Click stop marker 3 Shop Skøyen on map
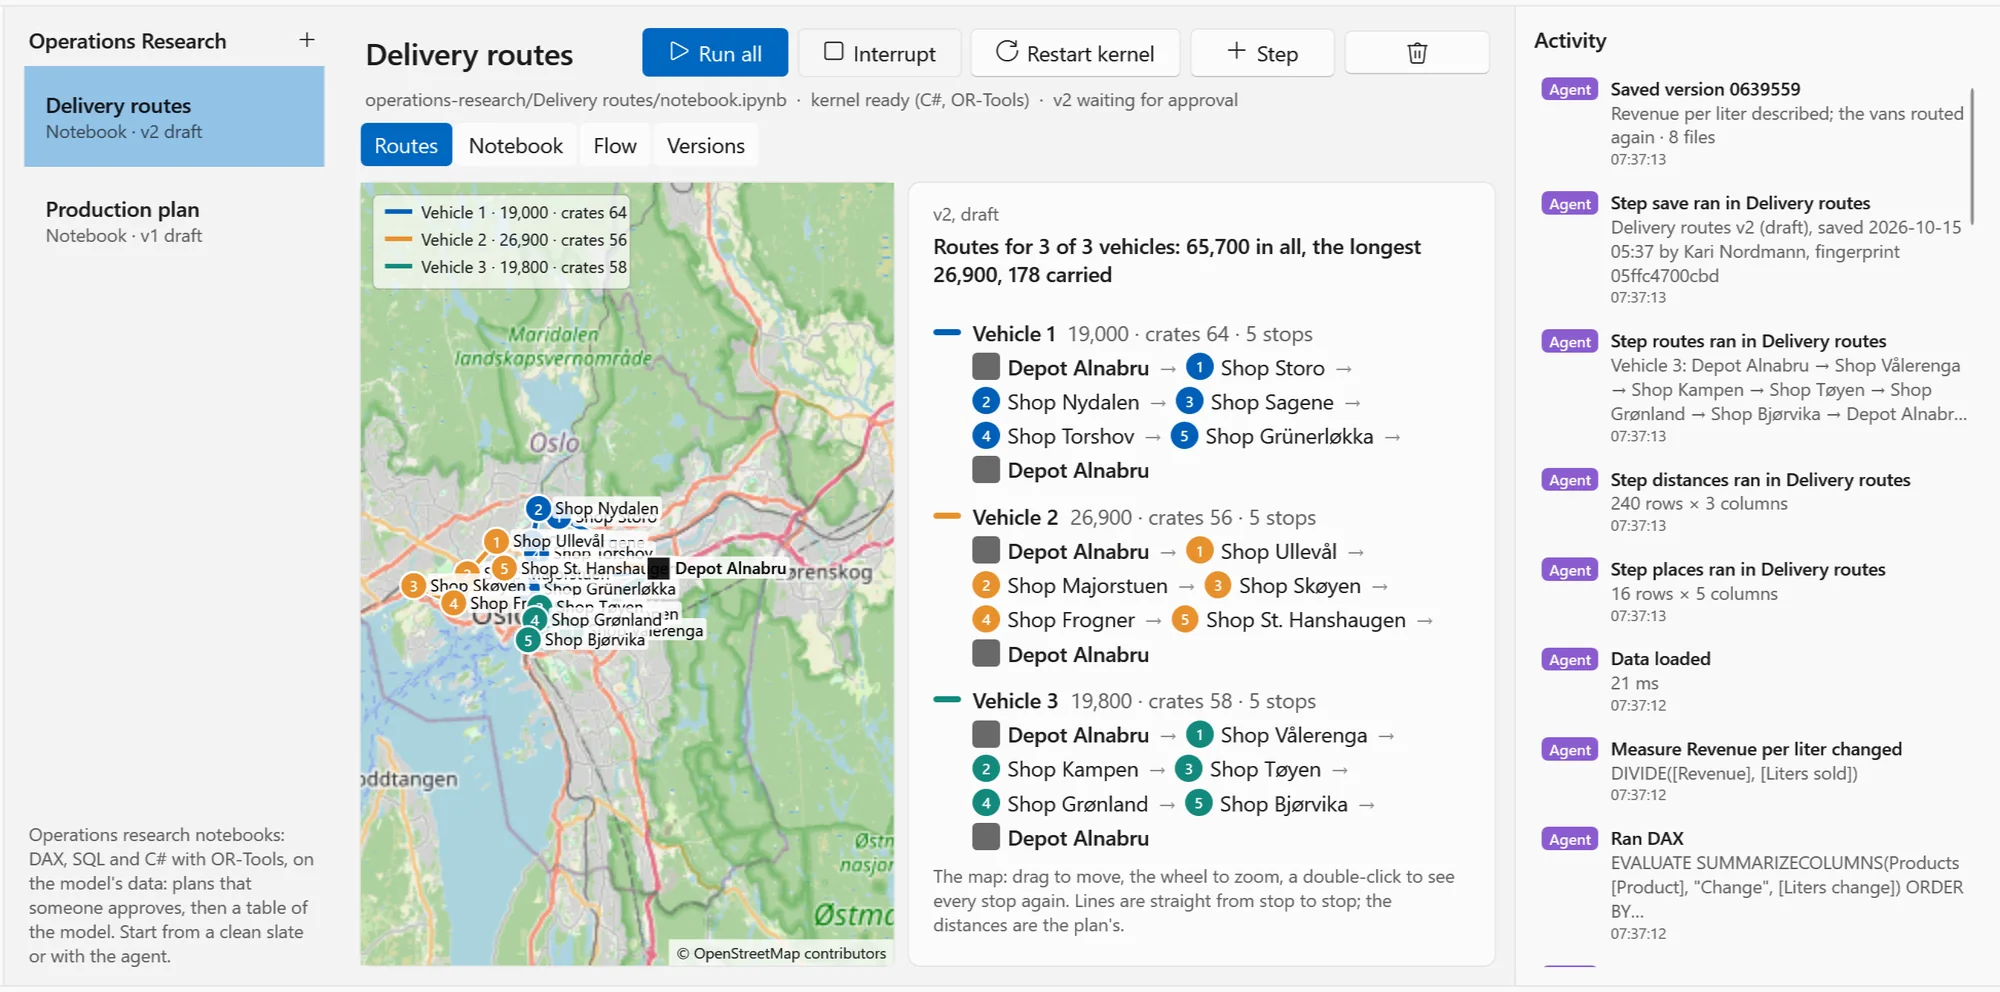The image size is (2000, 992). tap(413, 586)
